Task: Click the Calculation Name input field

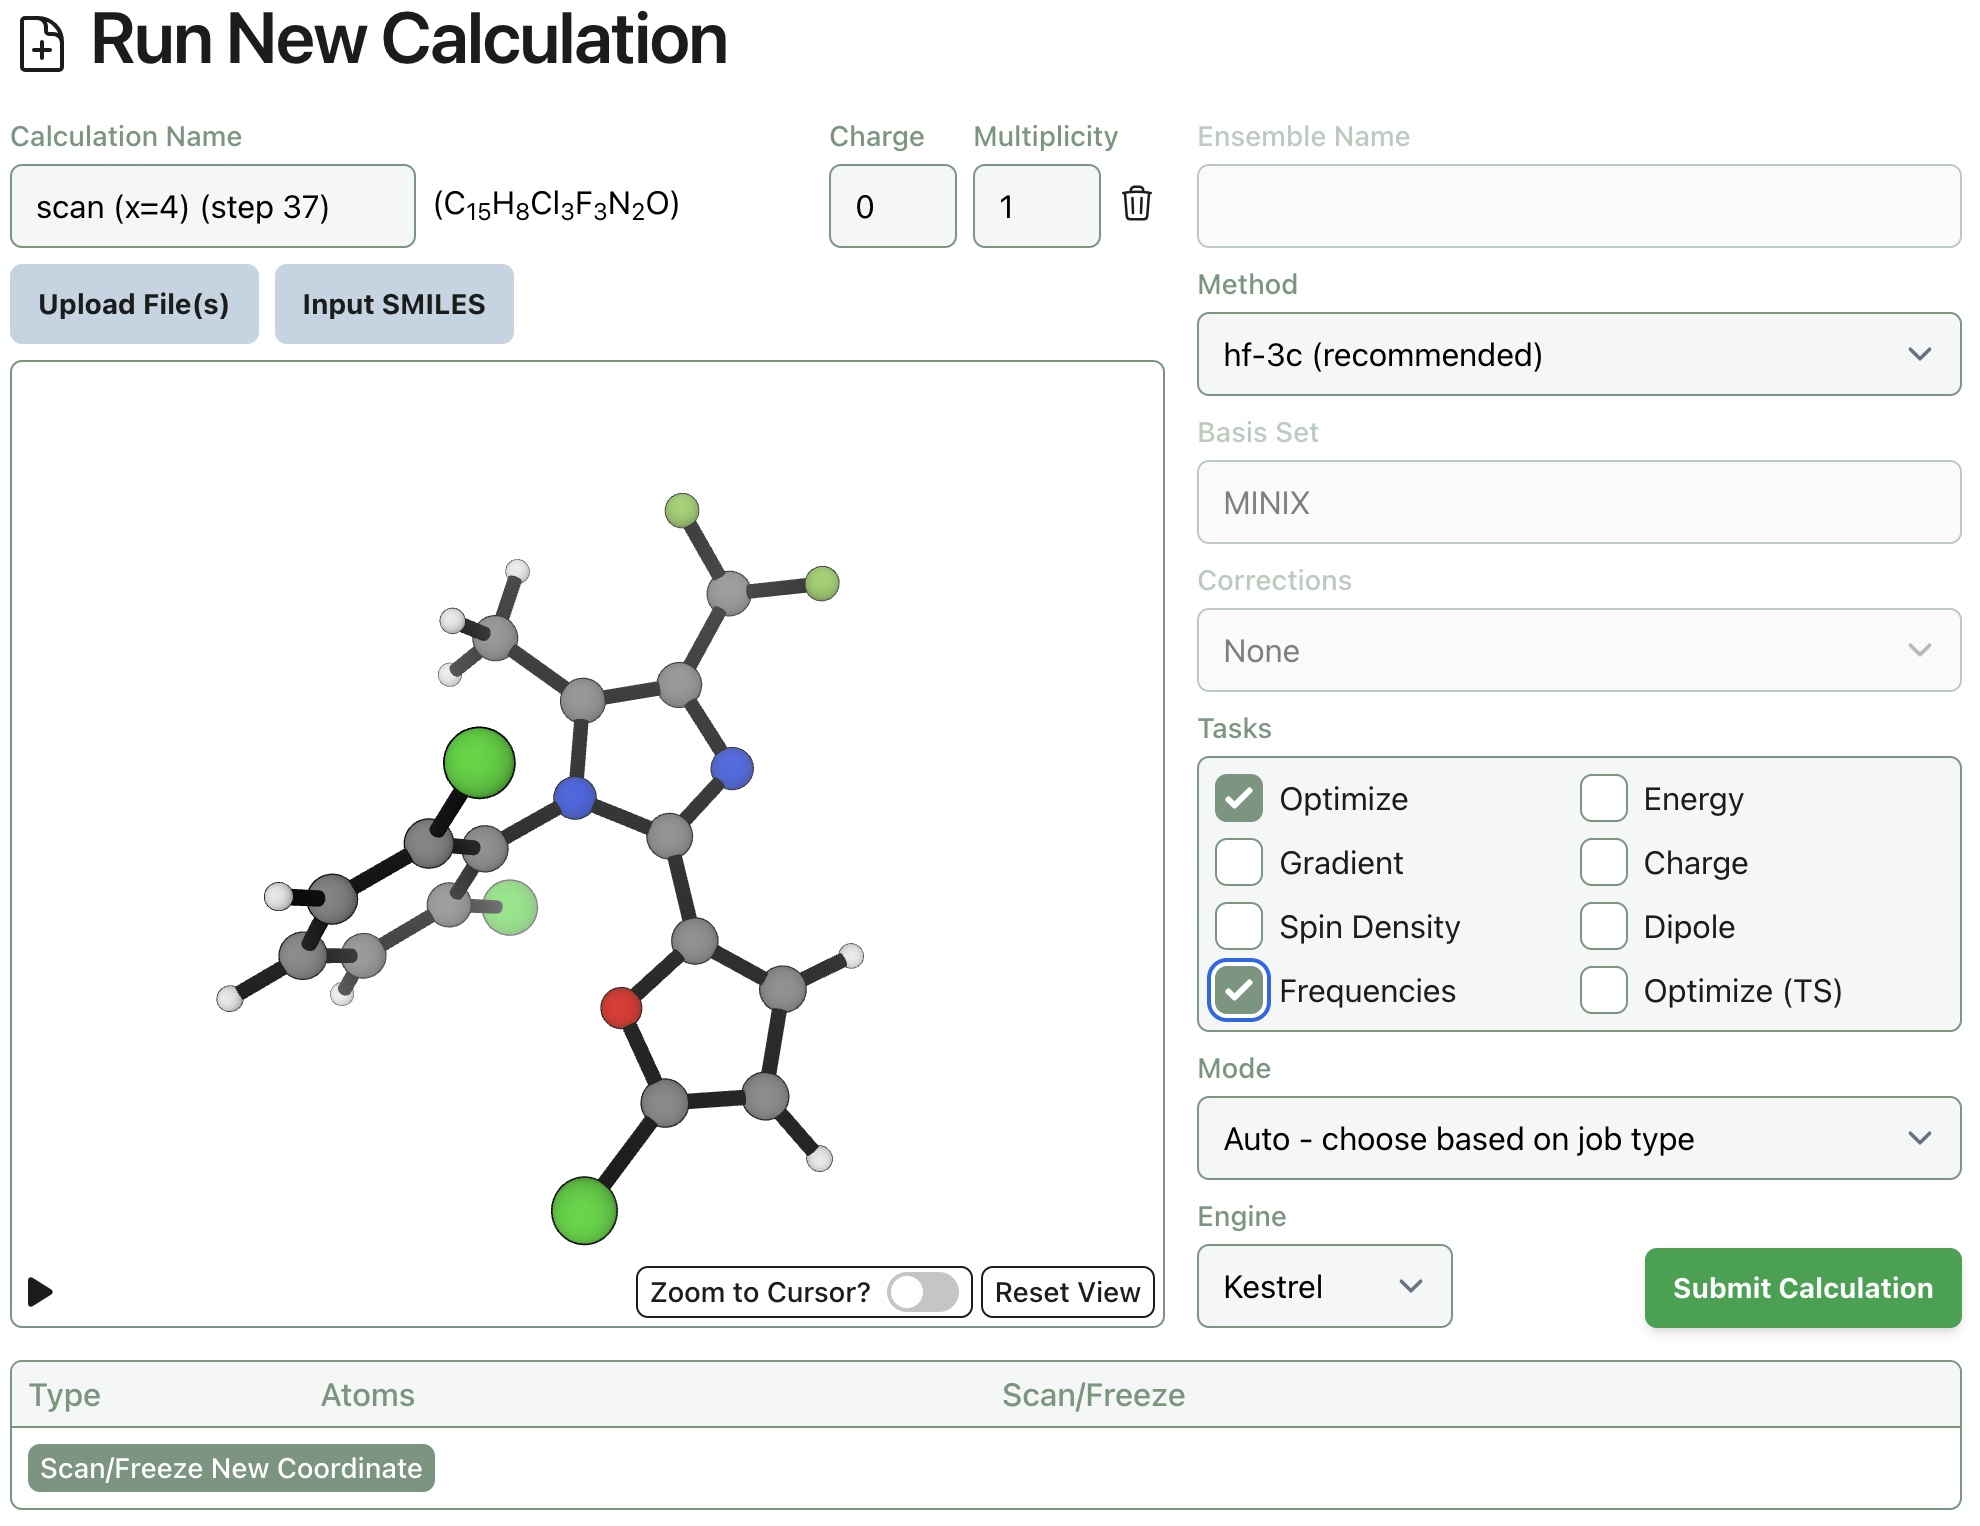Action: point(213,206)
